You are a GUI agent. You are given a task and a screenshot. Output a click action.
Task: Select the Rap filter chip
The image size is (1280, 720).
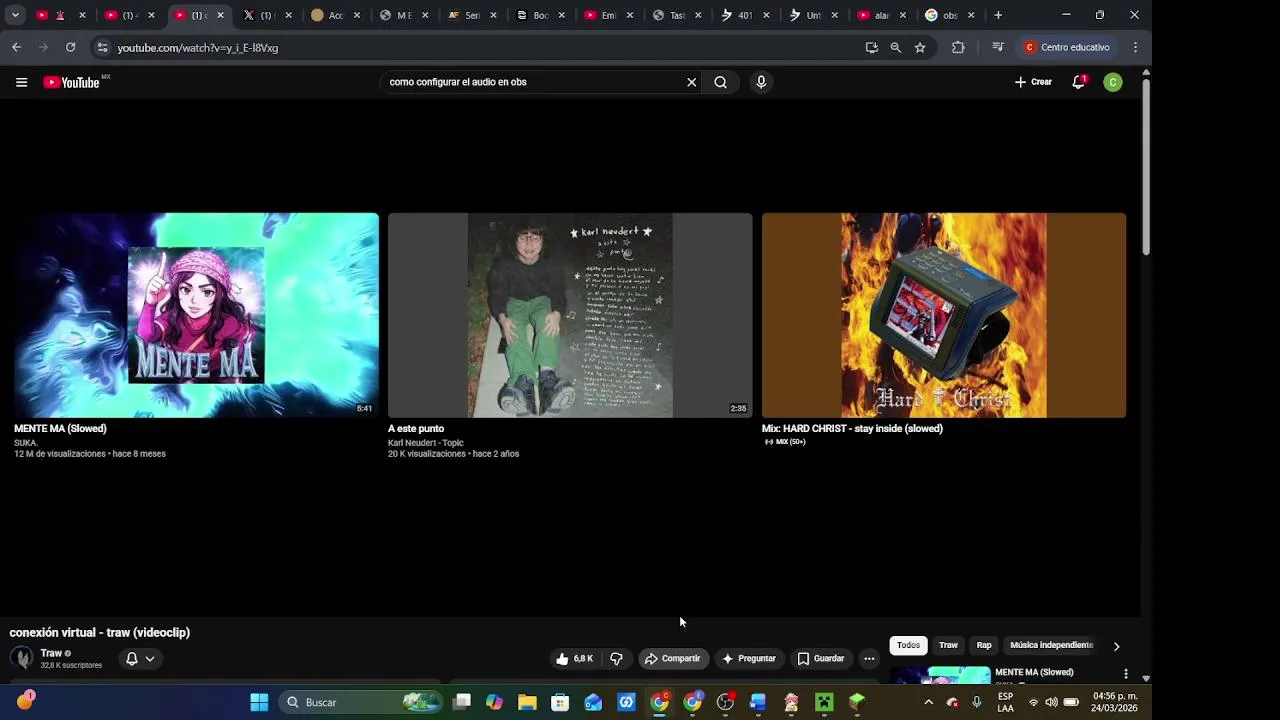pos(984,646)
